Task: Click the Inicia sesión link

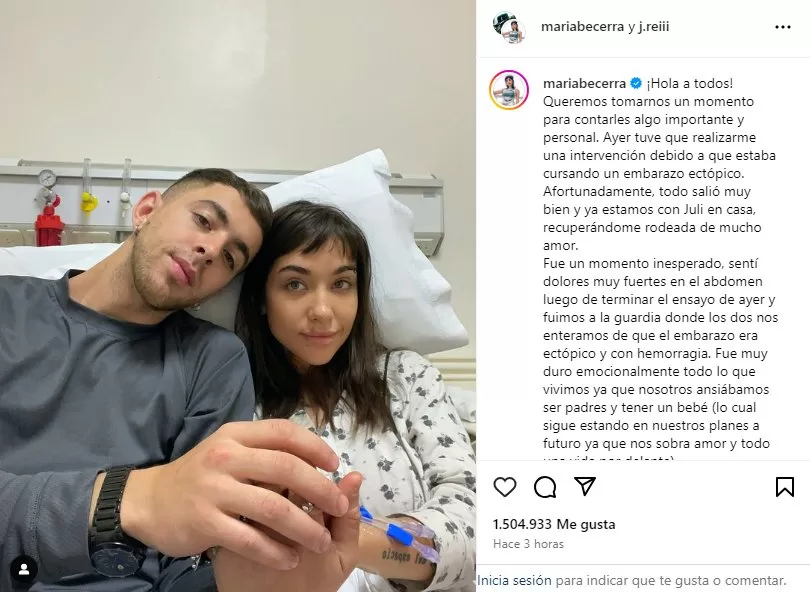Action: [514, 581]
